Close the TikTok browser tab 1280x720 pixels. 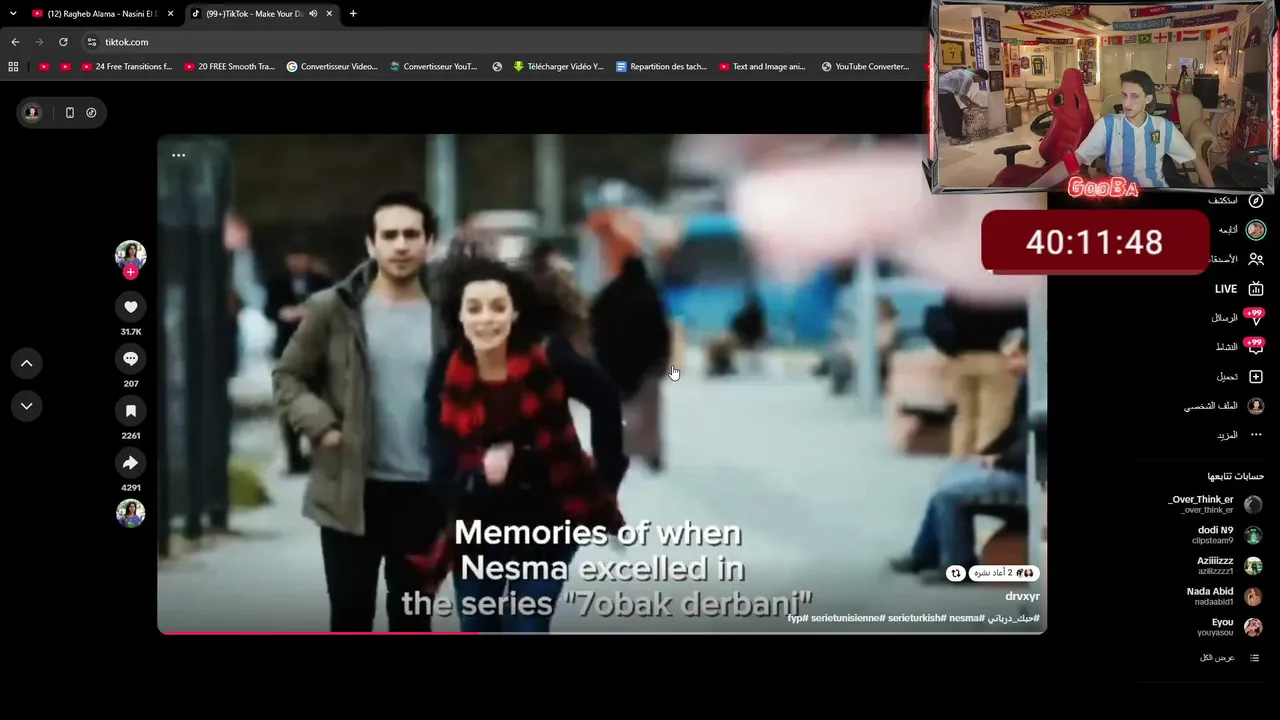(x=329, y=14)
